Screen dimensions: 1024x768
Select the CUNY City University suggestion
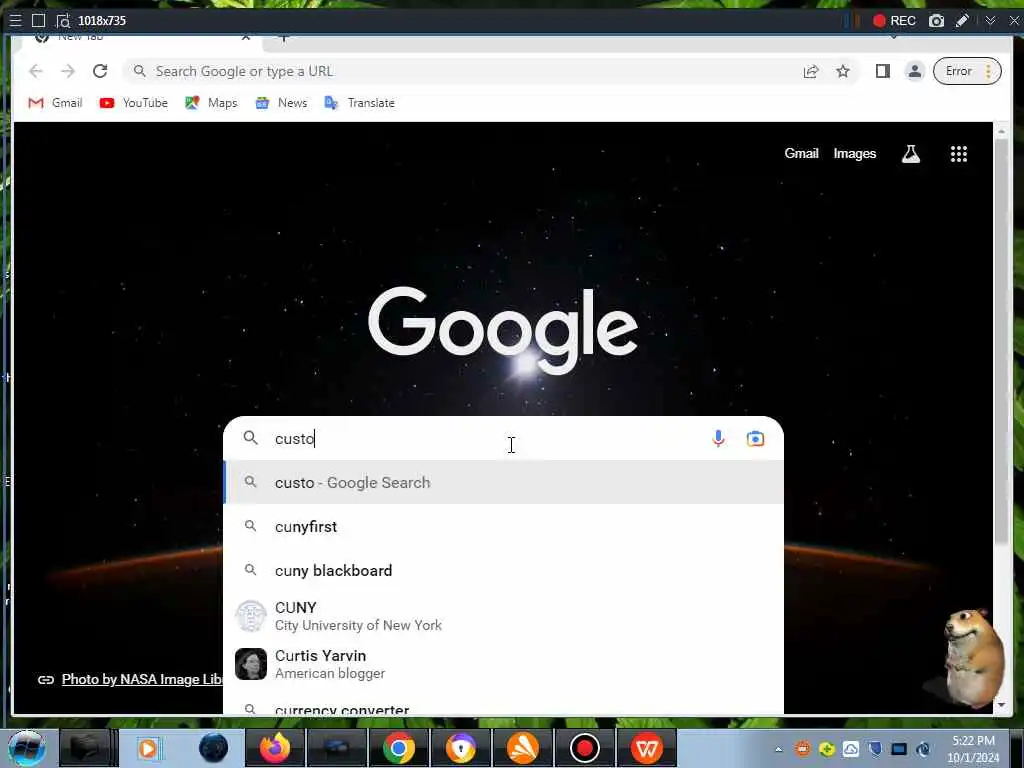[x=504, y=616]
